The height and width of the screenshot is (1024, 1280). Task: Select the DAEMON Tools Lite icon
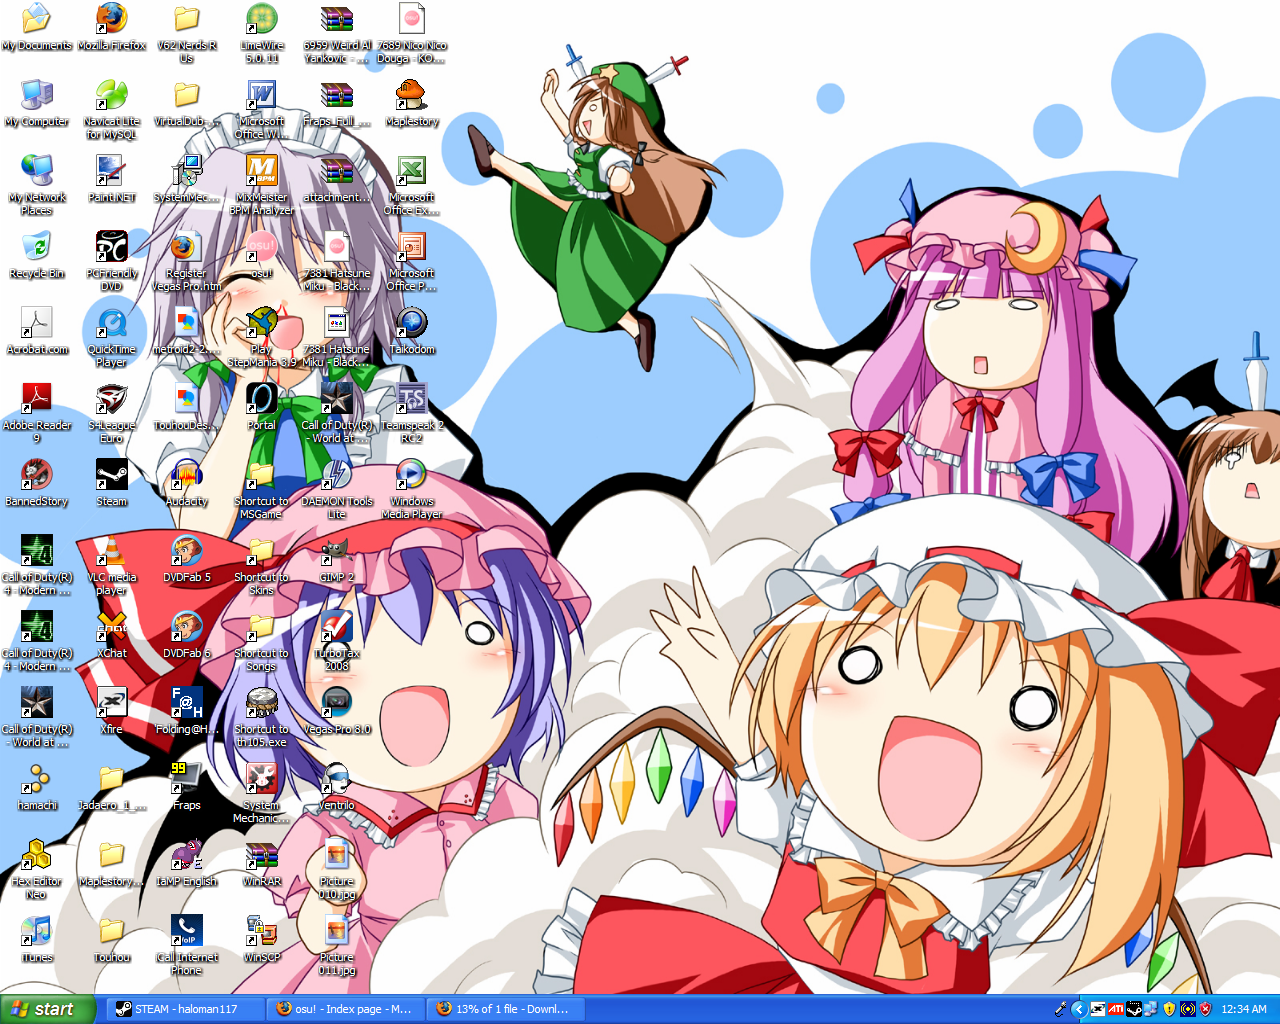(x=337, y=475)
